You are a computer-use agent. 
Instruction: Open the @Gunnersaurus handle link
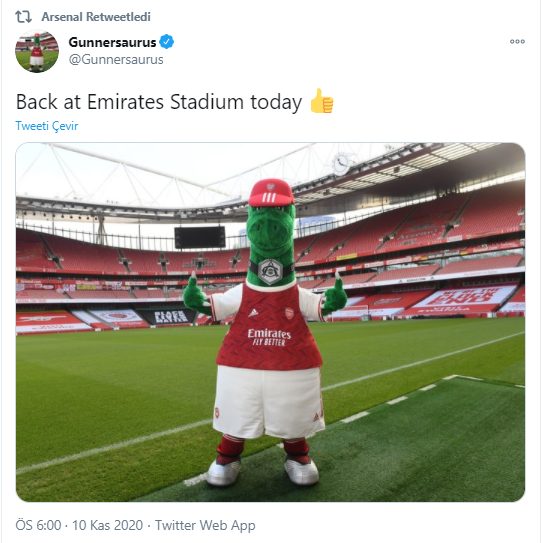click(116, 60)
